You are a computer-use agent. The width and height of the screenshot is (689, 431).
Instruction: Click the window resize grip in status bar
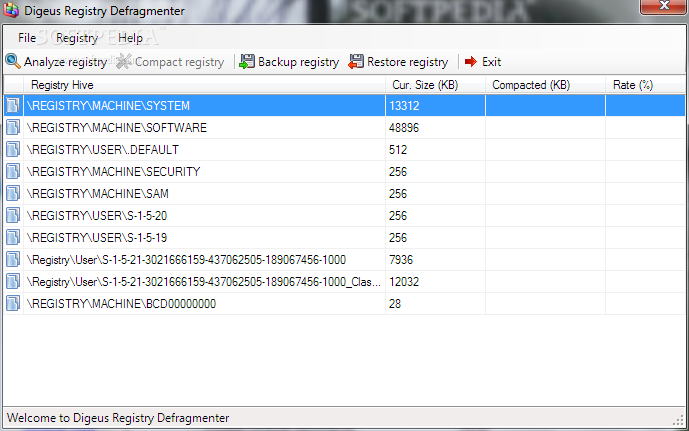678,420
